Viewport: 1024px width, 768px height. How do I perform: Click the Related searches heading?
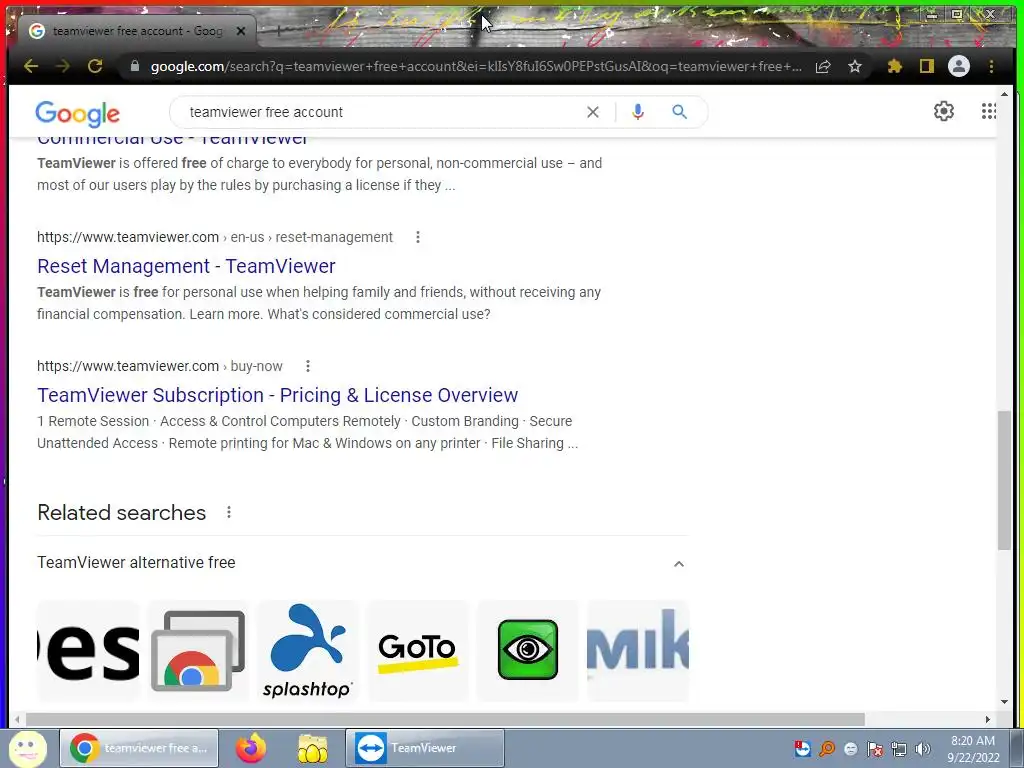pos(121,513)
